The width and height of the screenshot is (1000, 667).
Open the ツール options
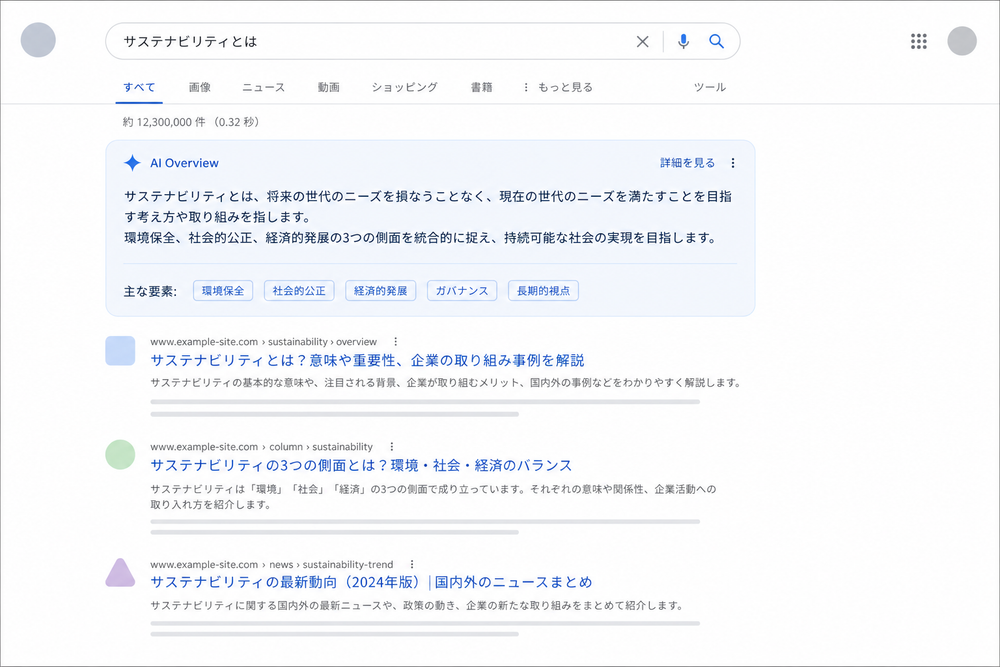(x=710, y=87)
